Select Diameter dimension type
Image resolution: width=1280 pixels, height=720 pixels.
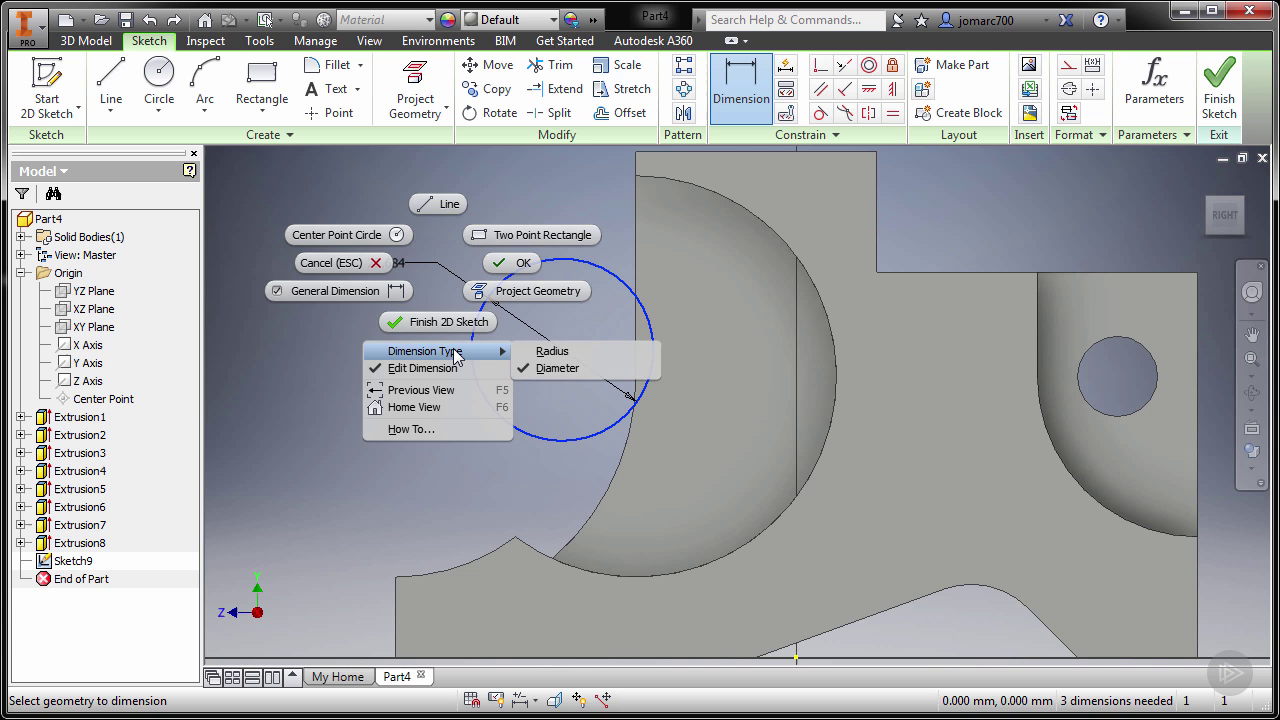click(557, 368)
